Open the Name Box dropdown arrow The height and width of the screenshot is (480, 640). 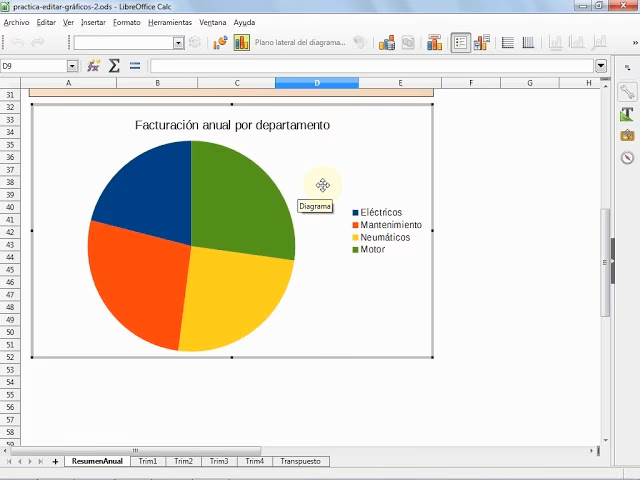[72, 66]
